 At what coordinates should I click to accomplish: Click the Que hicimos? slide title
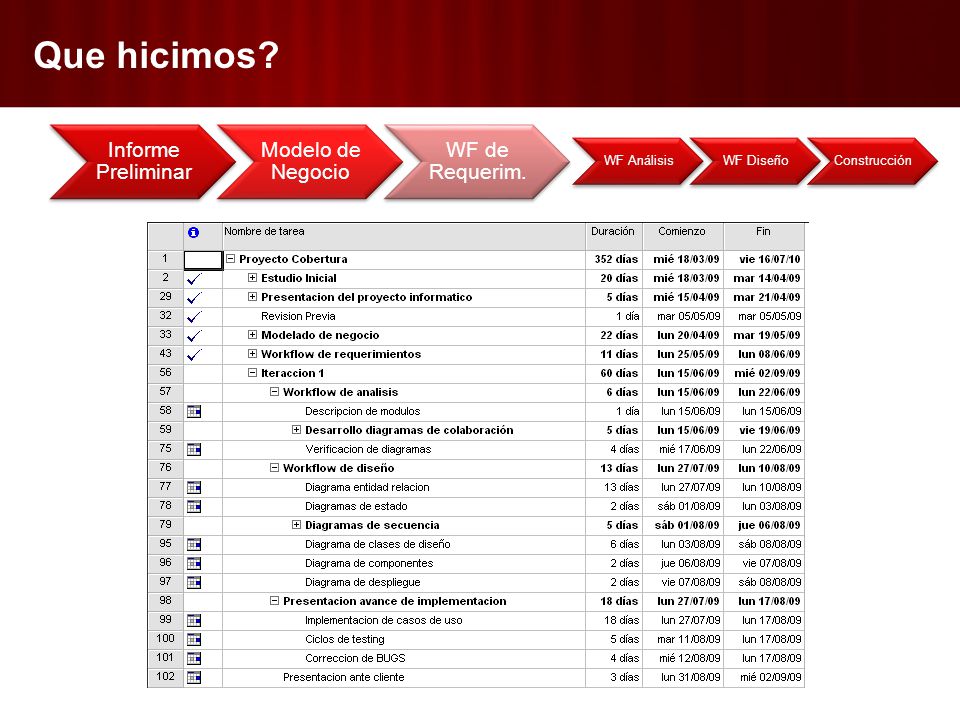point(156,56)
